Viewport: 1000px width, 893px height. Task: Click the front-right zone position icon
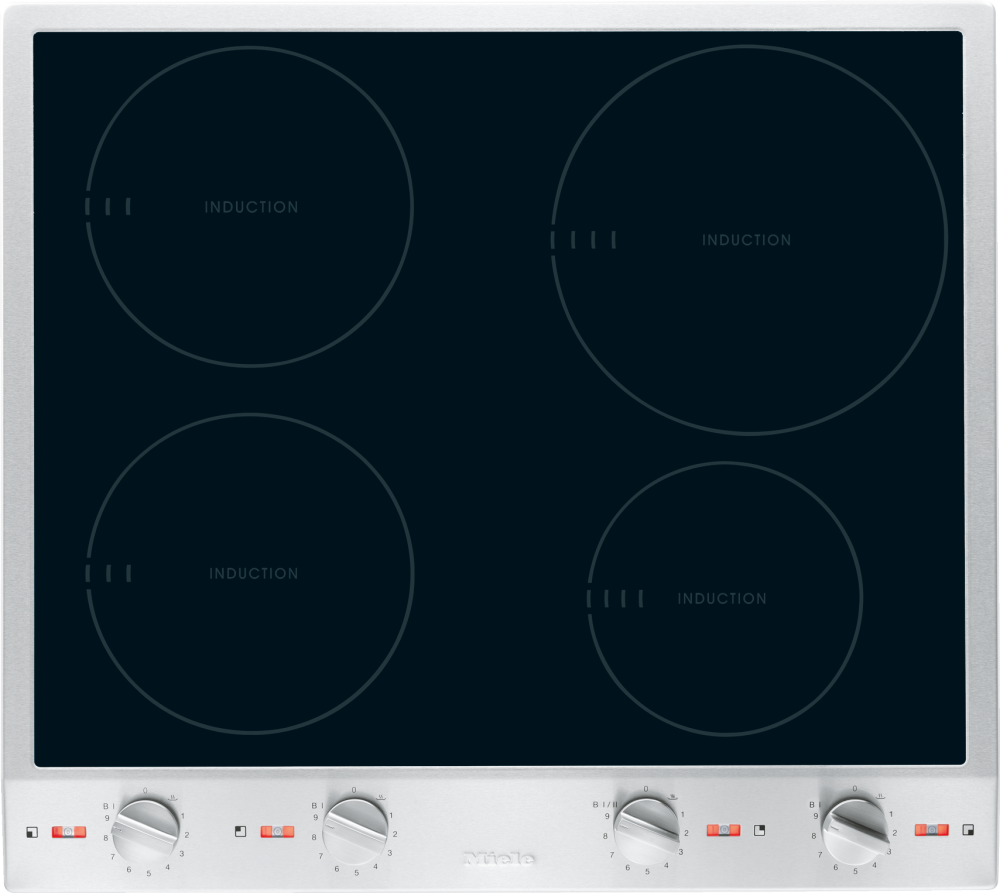[x=967, y=829]
